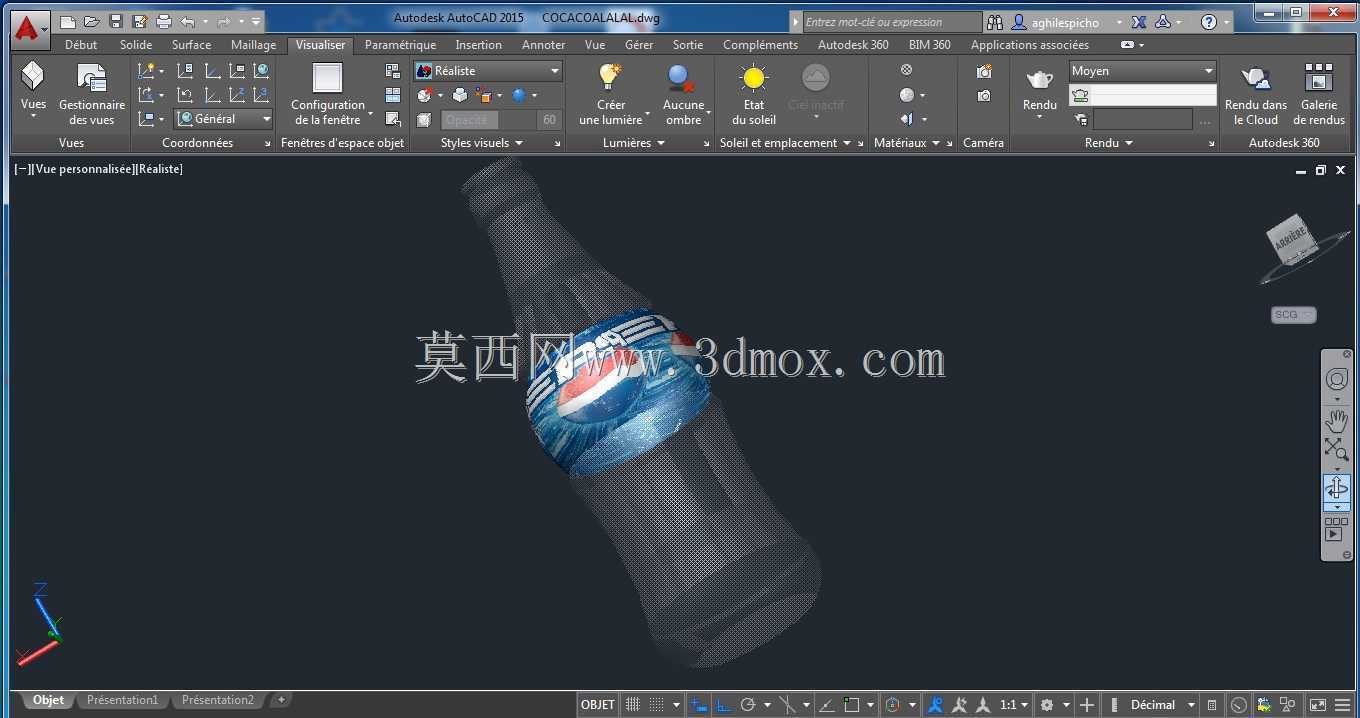Viewport: 1360px width, 718px height.
Task: Click the Open folder icon in quick access toolbar
Action: (x=91, y=21)
